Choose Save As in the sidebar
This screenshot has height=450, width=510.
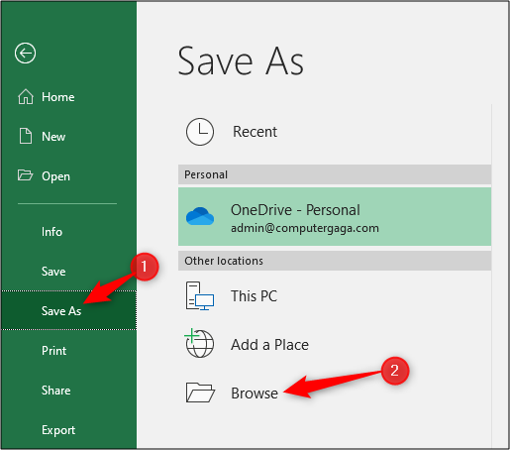pos(69,310)
